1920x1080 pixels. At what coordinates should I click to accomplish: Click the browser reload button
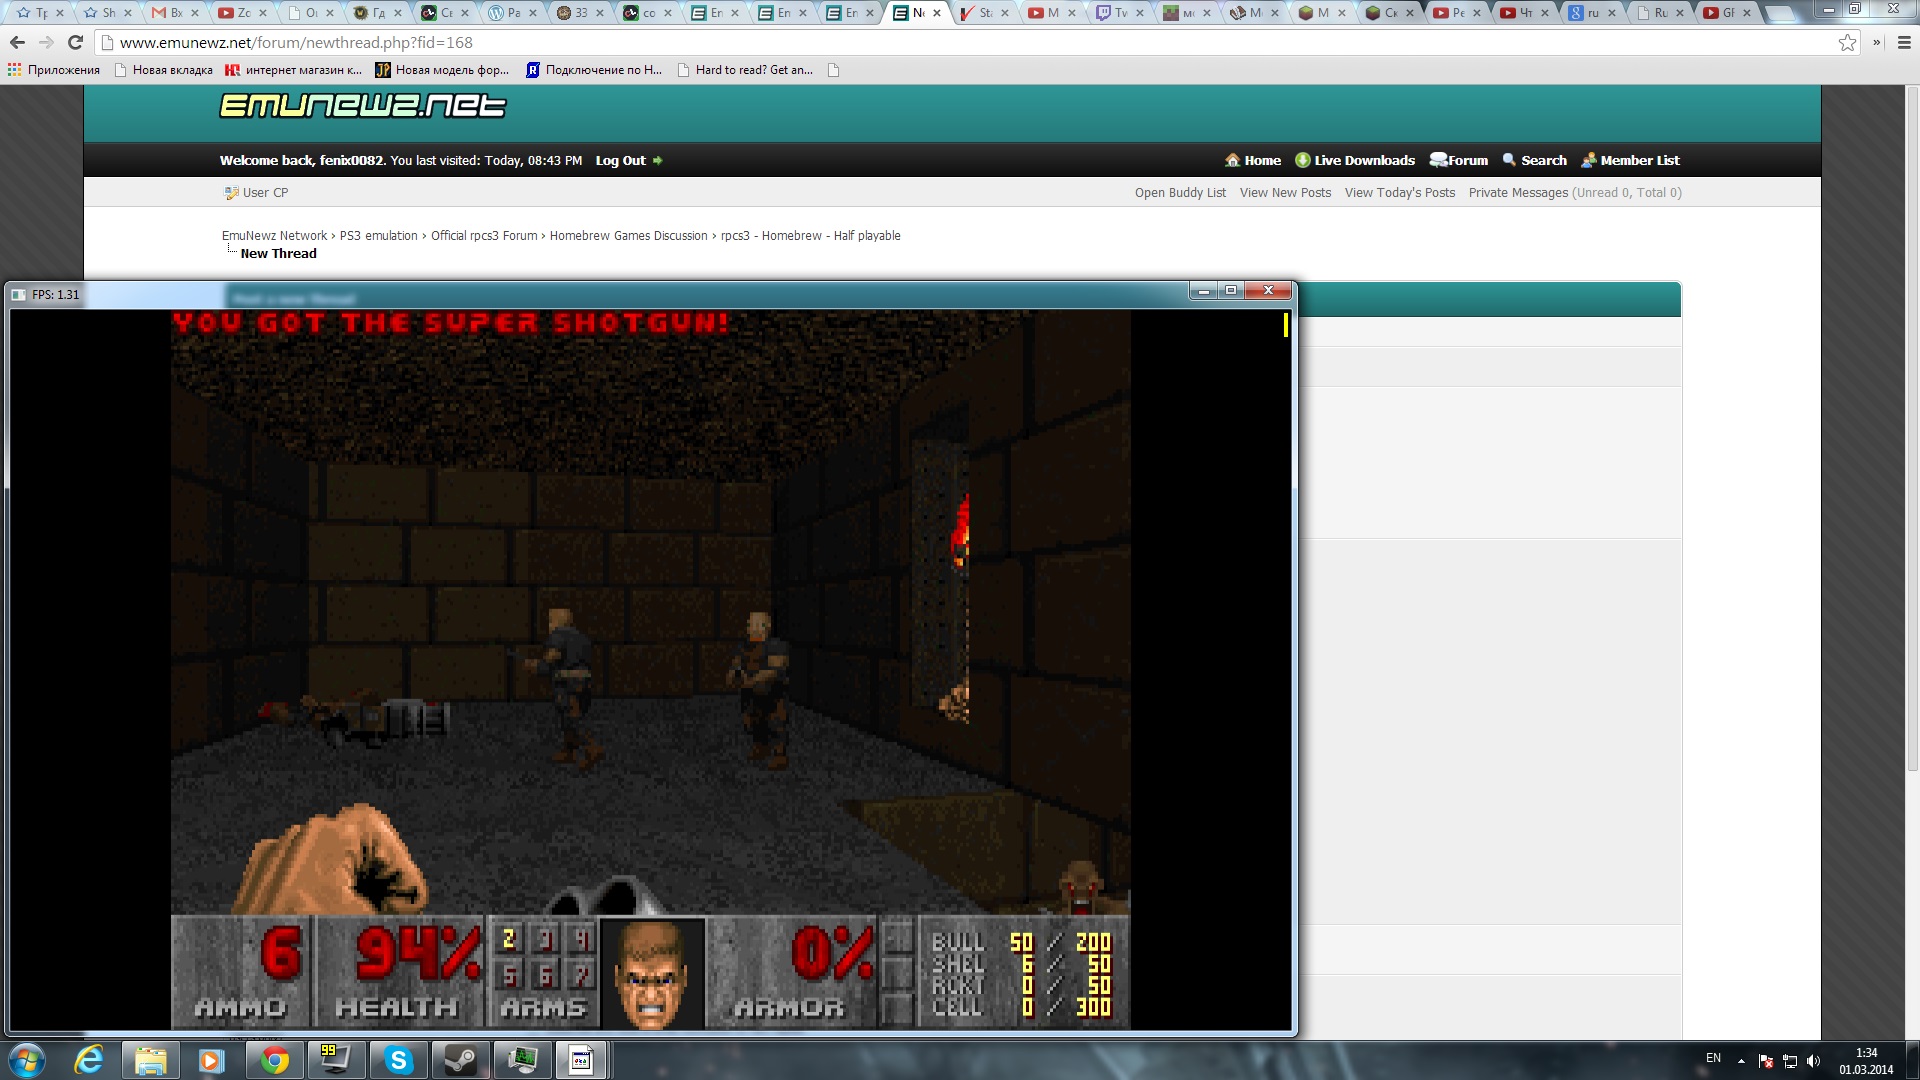click(x=75, y=42)
